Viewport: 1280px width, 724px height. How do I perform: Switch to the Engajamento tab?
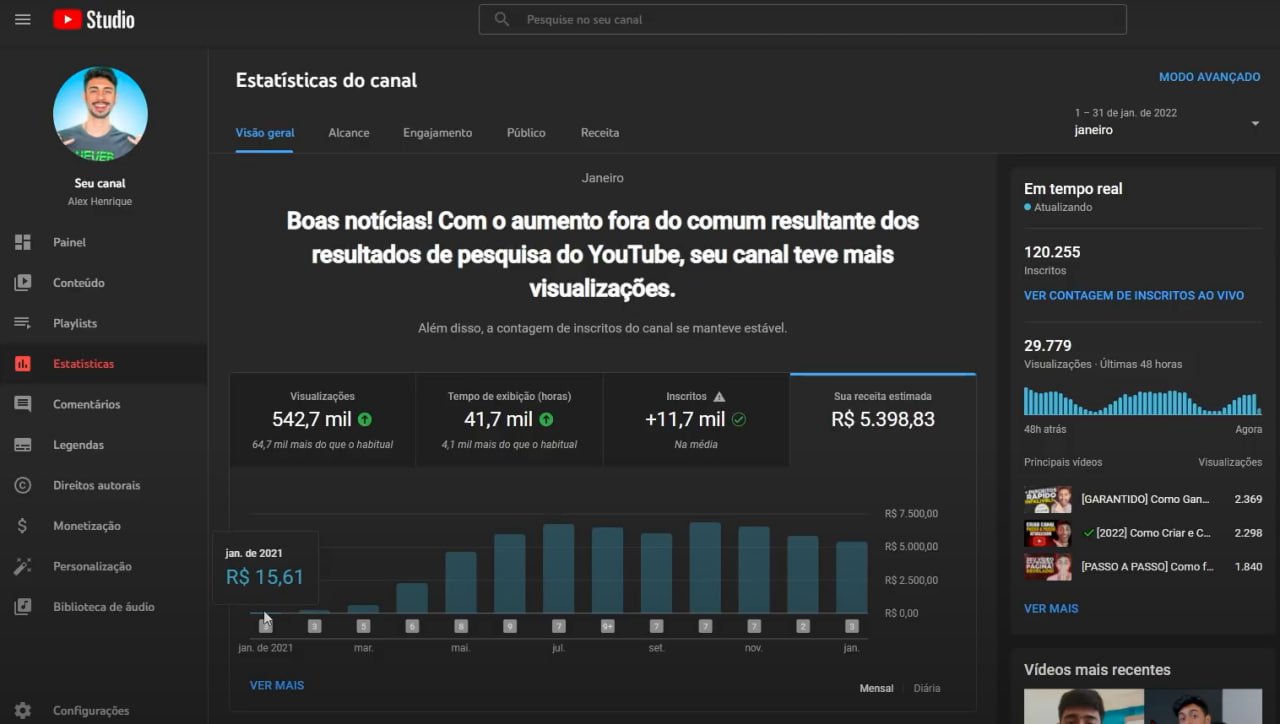(x=438, y=133)
